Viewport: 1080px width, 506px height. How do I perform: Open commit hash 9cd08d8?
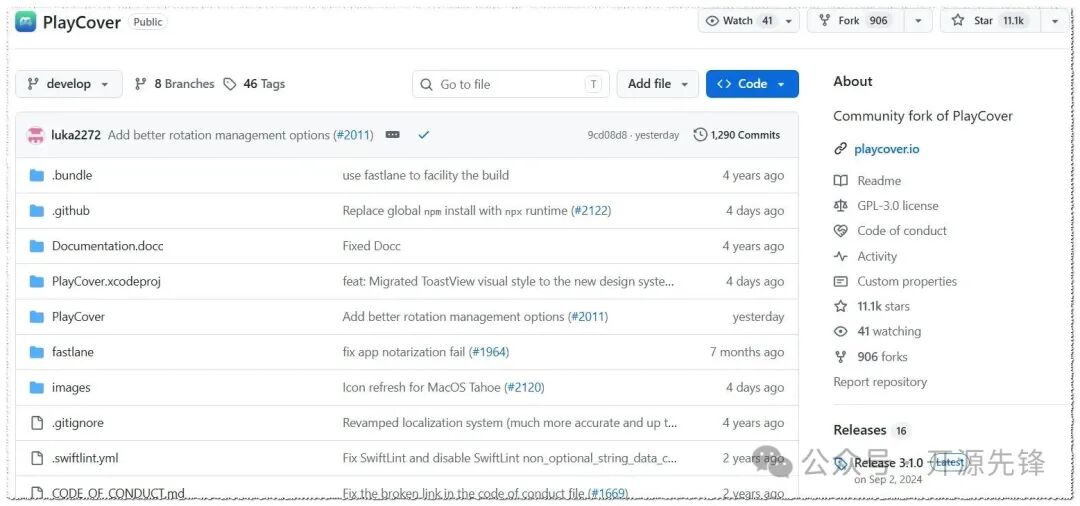point(607,135)
